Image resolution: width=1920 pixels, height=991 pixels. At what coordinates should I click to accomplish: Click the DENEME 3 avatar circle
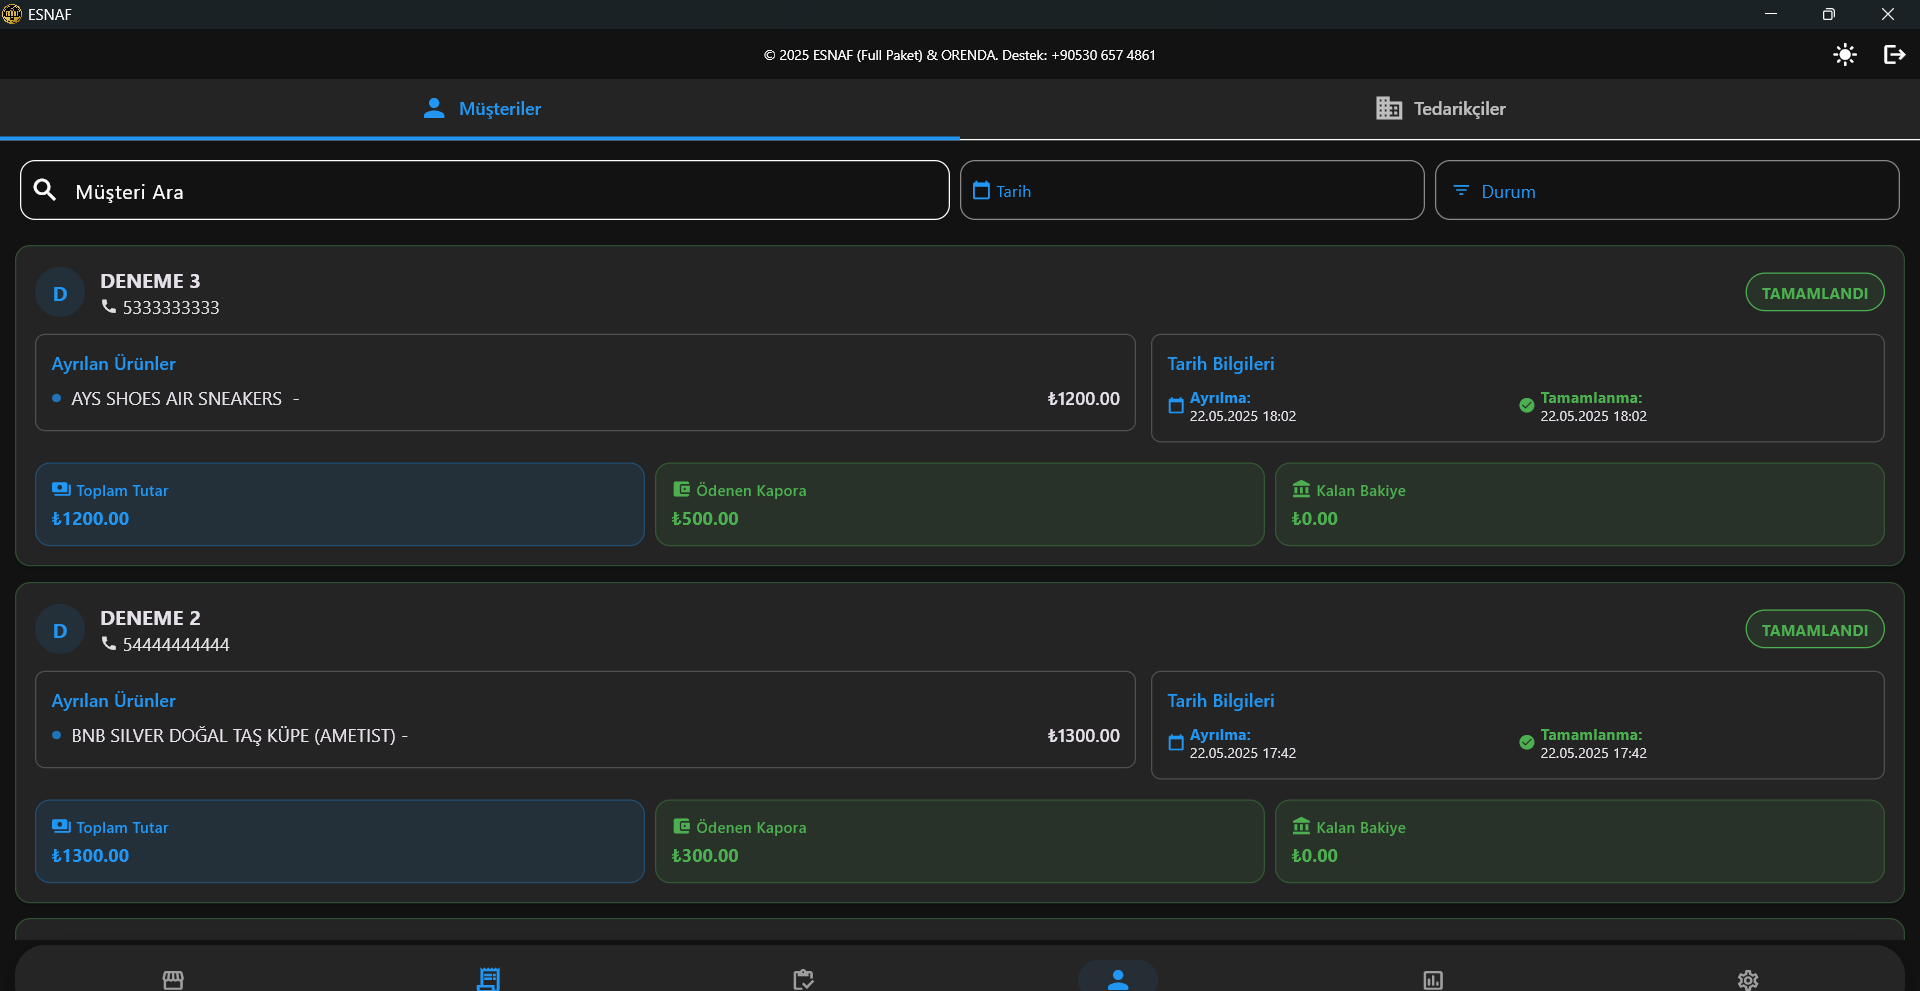[60, 294]
